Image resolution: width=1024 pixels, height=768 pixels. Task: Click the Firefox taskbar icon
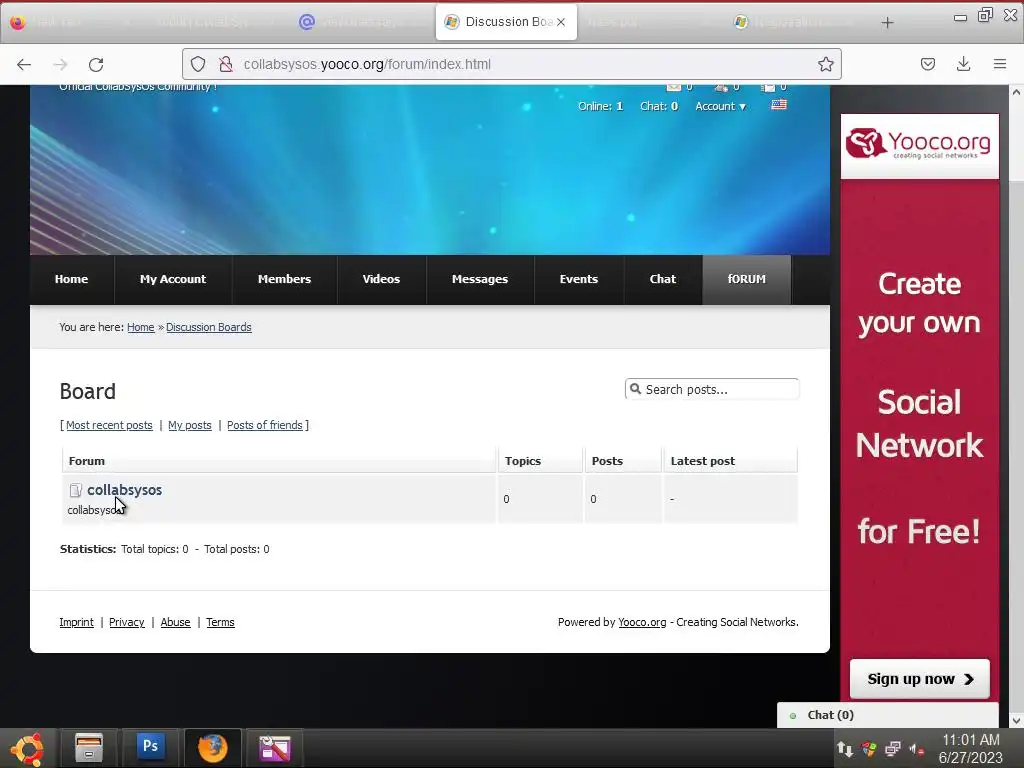(x=213, y=748)
